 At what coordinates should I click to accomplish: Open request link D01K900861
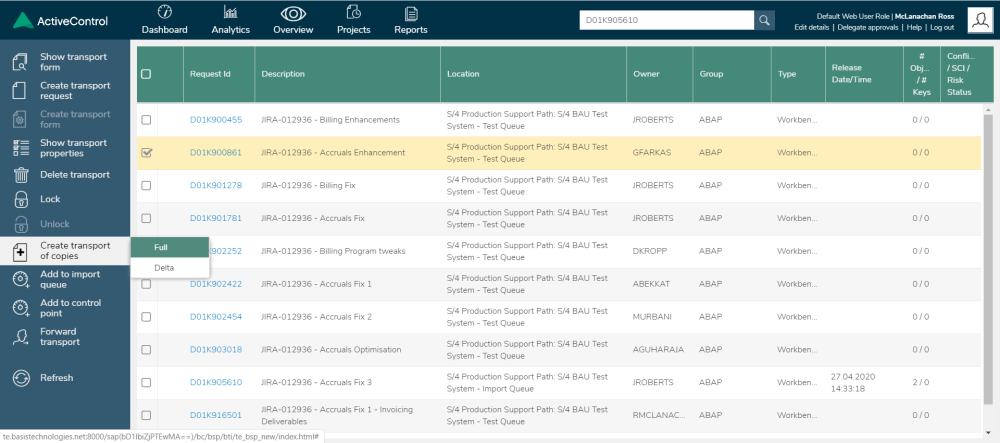click(216, 153)
